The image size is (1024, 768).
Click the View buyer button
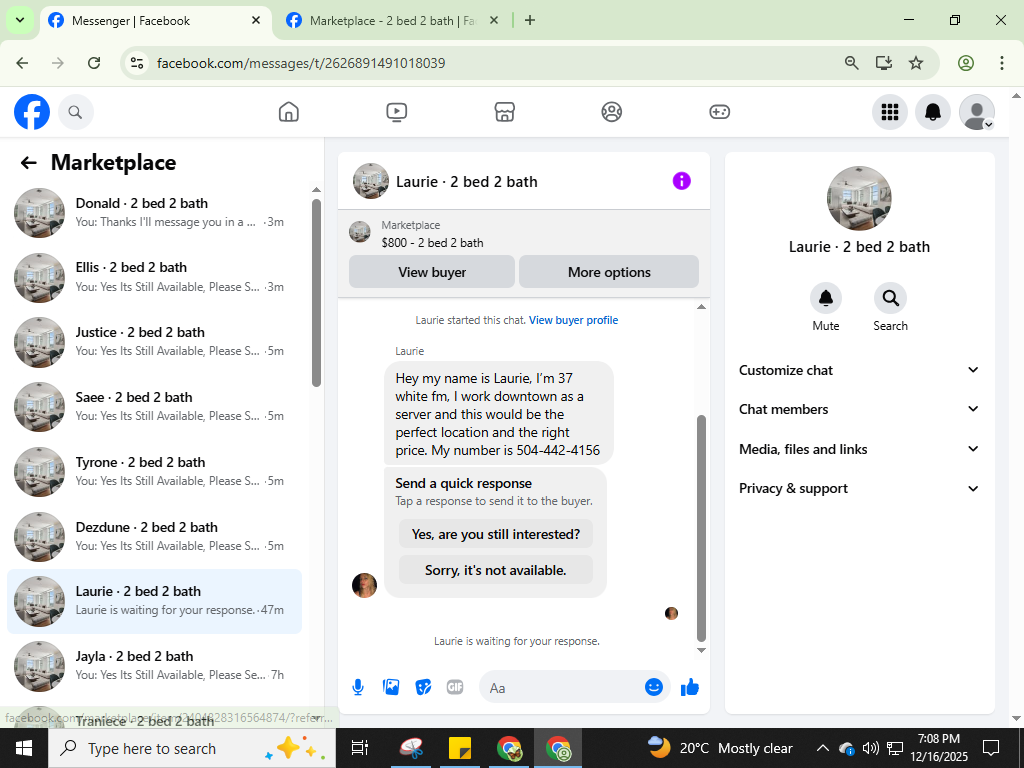(432, 272)
